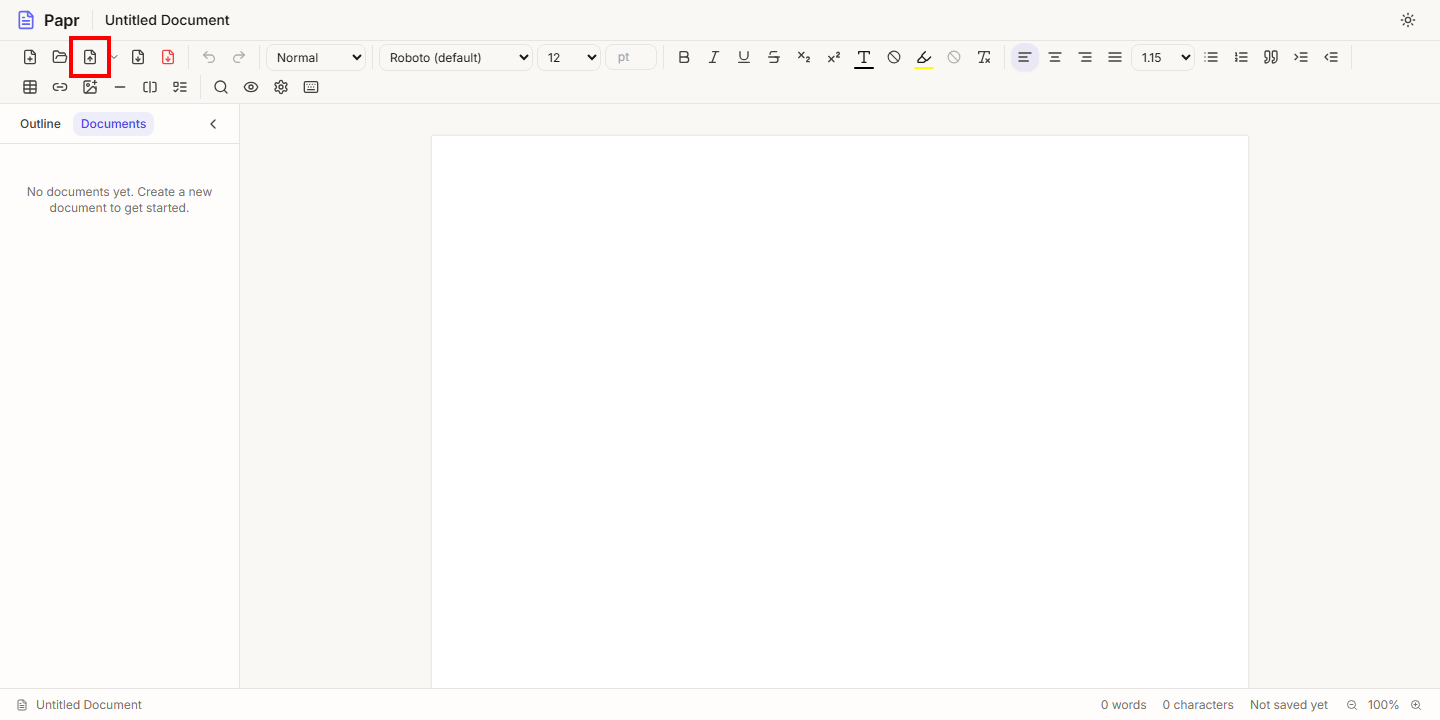Insert a table
Viewport: 1440px width, 720px height.
[x=30, y=88]
